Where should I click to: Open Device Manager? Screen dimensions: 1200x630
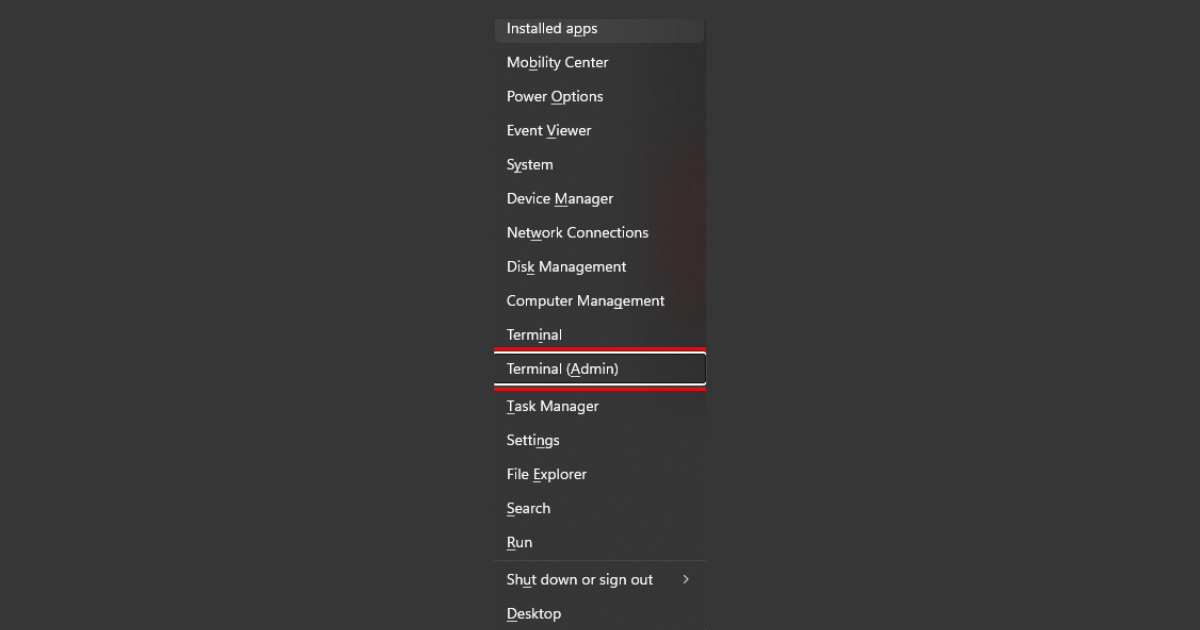pos(559,198)
